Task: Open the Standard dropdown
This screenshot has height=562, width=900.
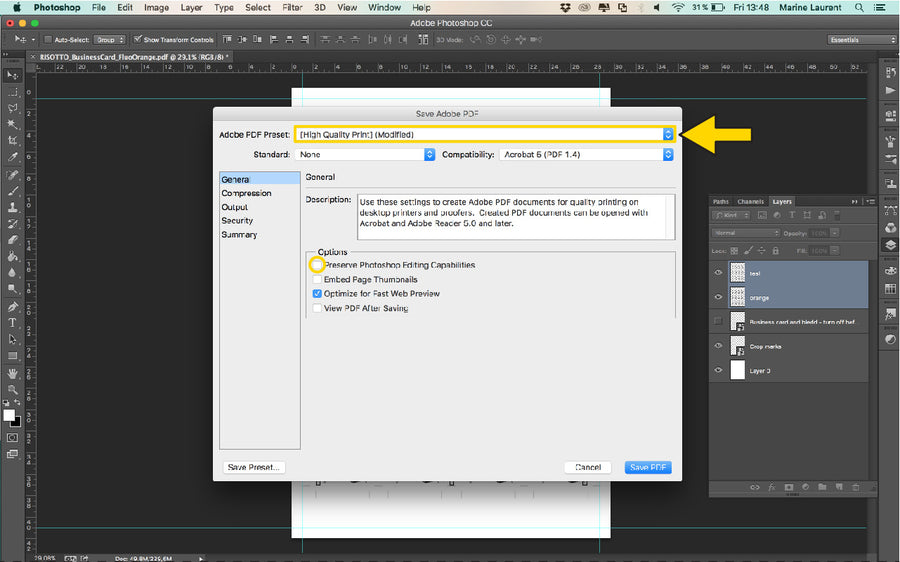Action: click(365, 154)
